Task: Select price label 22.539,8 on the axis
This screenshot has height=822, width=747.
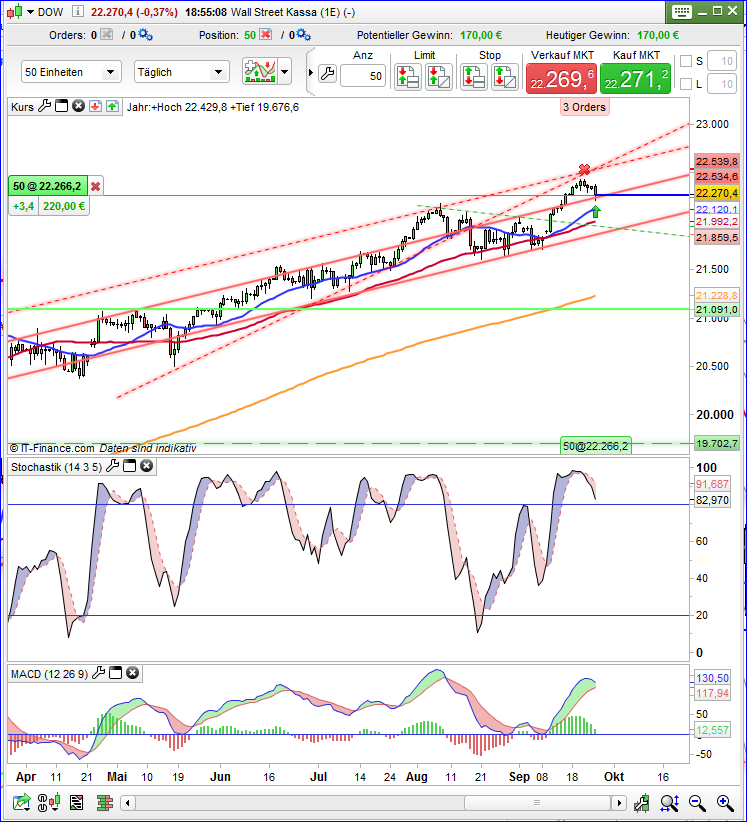Action: tap(717, 161)
